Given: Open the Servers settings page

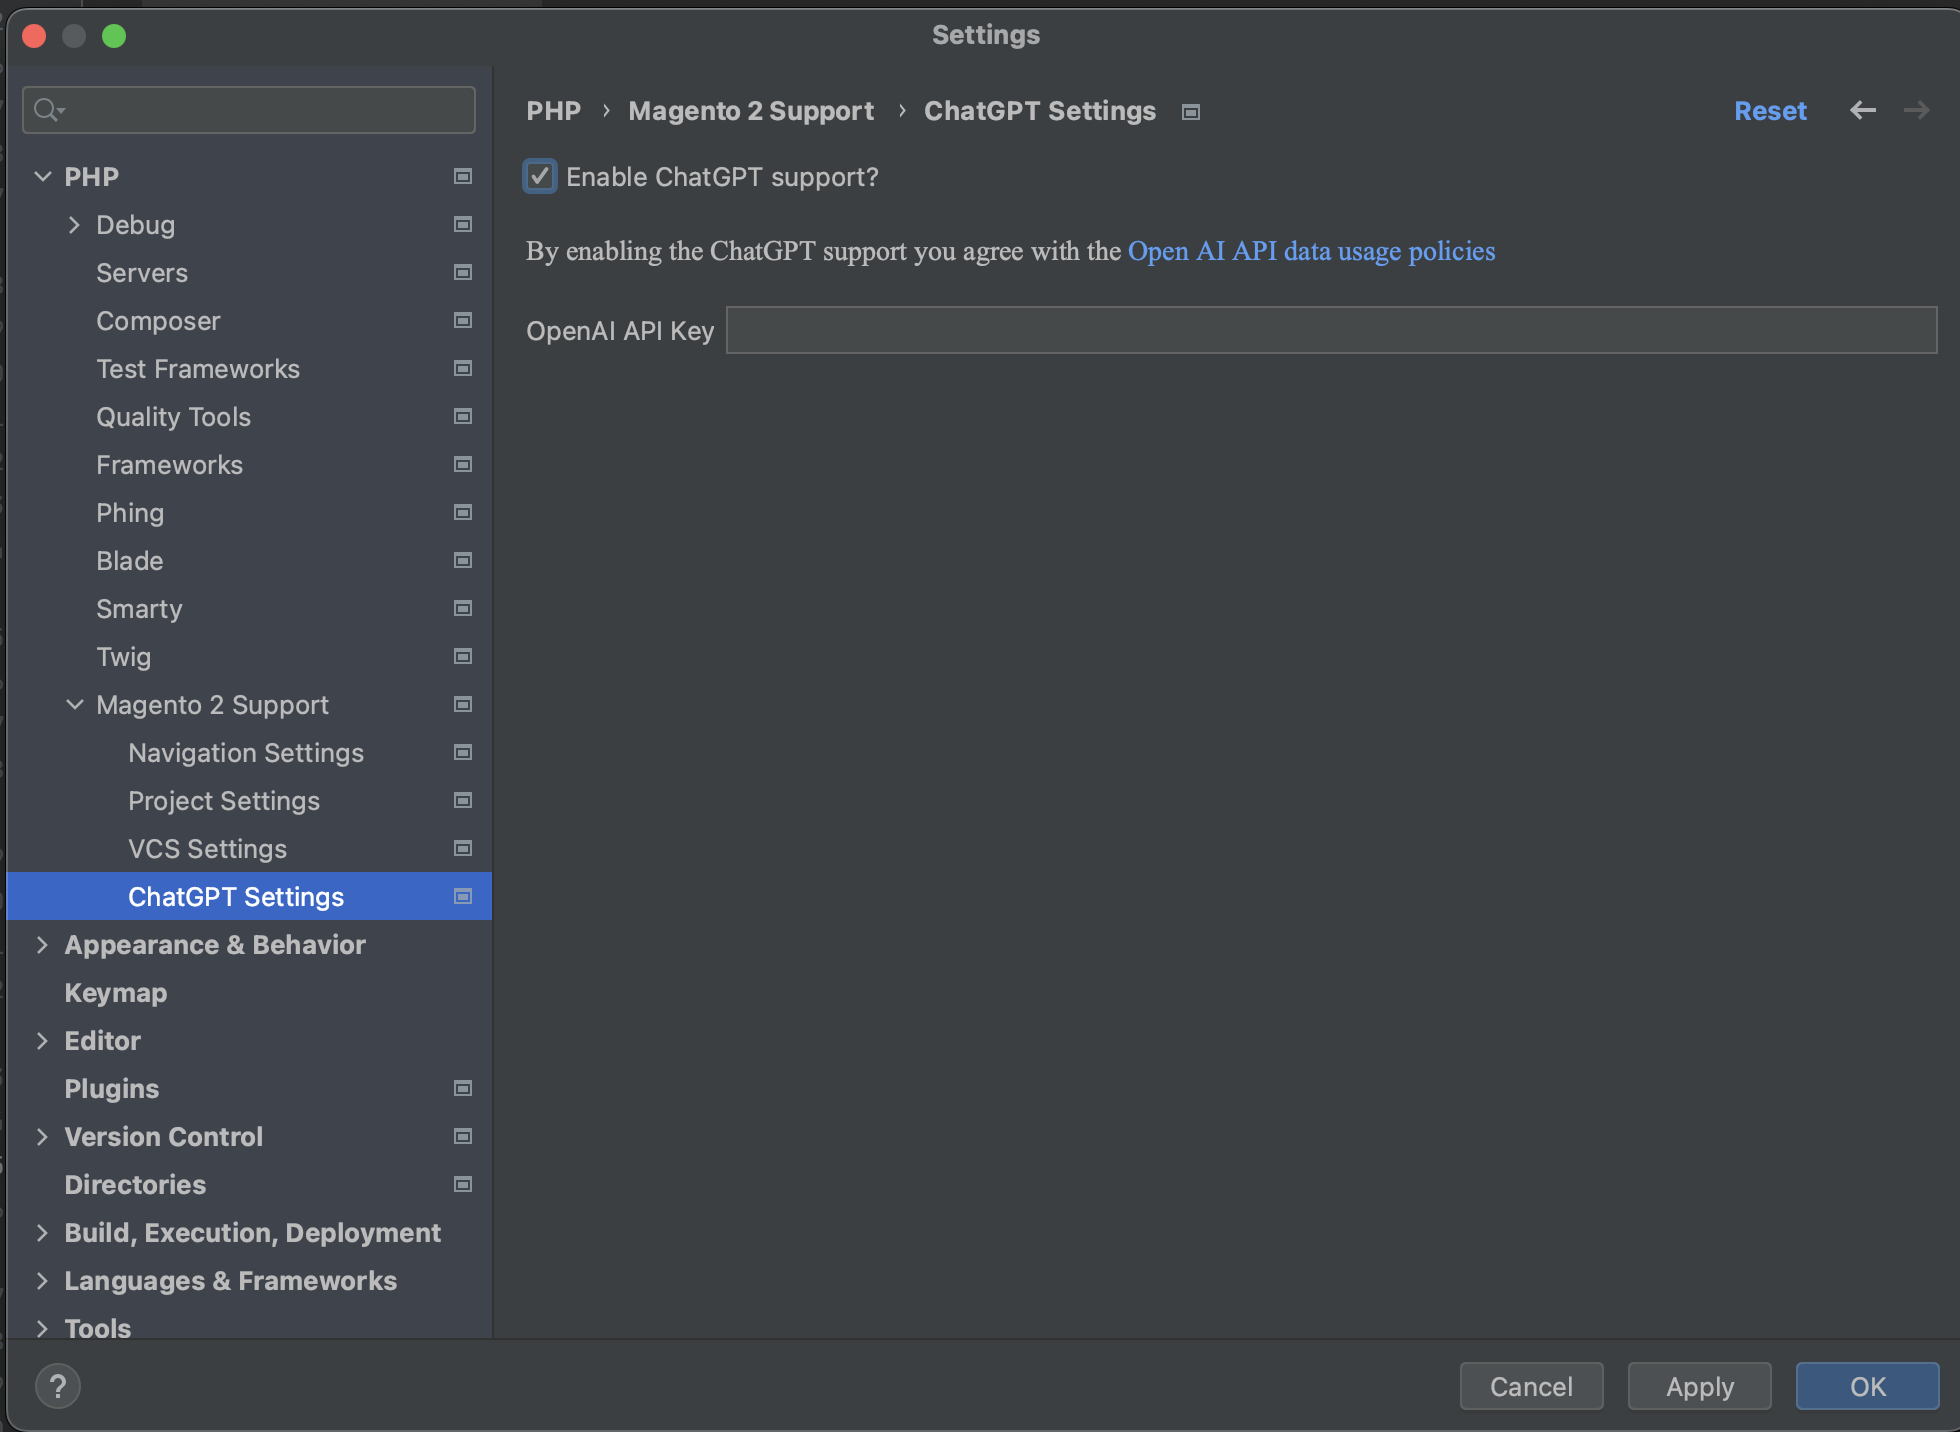Looking at the screenshot, I should pyautogui.click(x=142, y=273).
